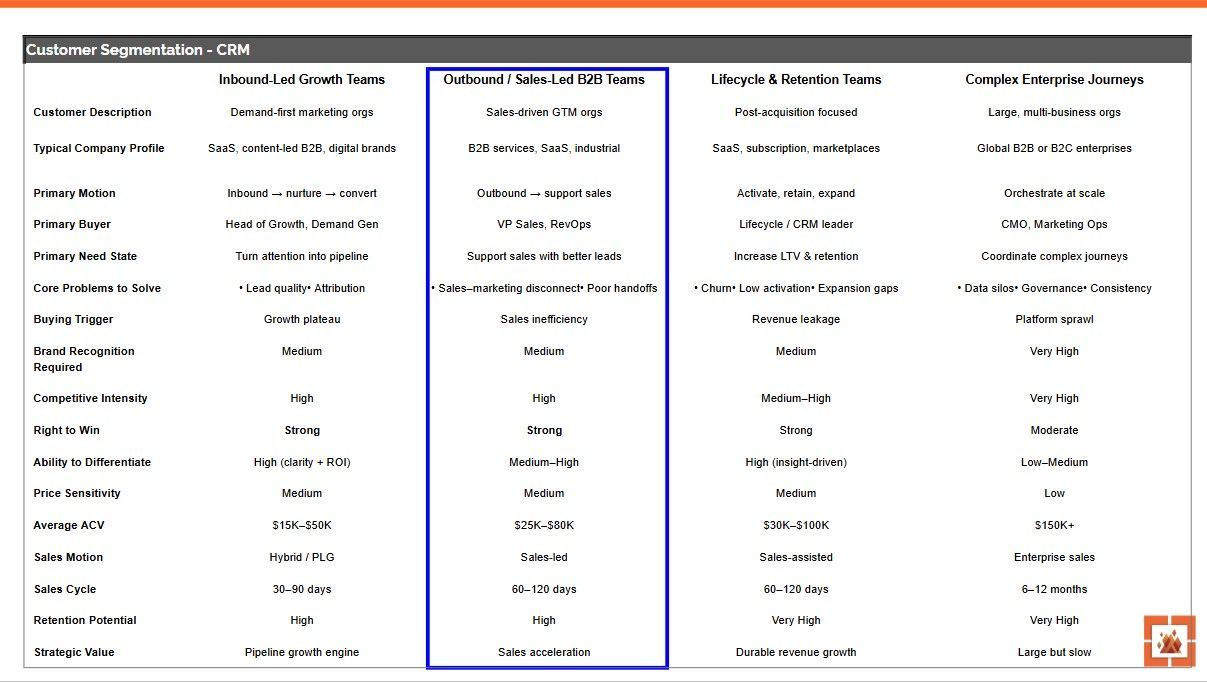This screenshot has height=682, width=1207.
Task: Select the Inbound-Led Growth Teams column header
Action: tap(302, 79)
